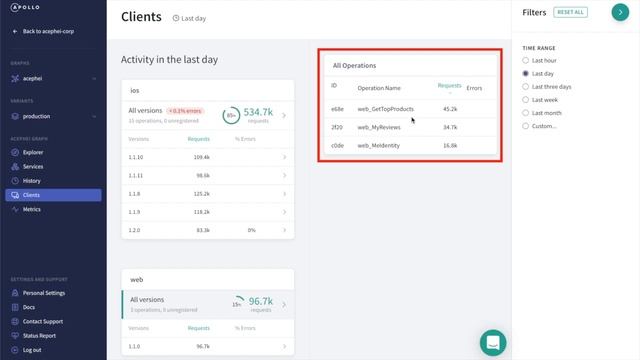The image size is (640, 360).
Task: Open Services in the sidebar
Action: coord(33,167)
